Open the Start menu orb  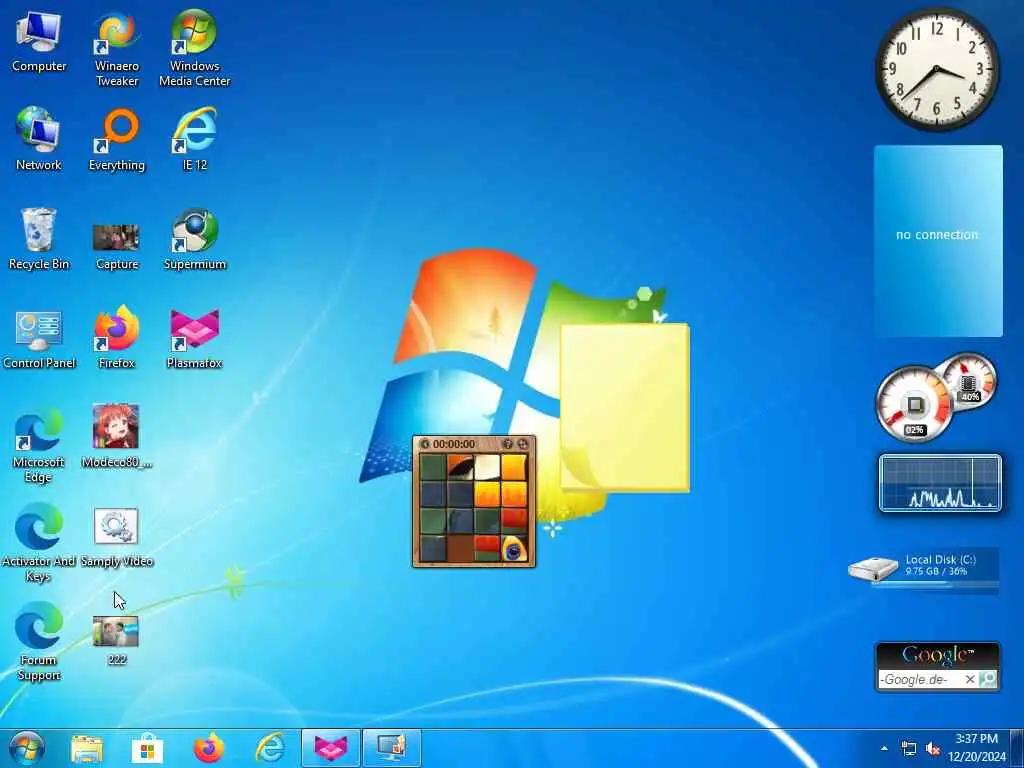point(26,748)
